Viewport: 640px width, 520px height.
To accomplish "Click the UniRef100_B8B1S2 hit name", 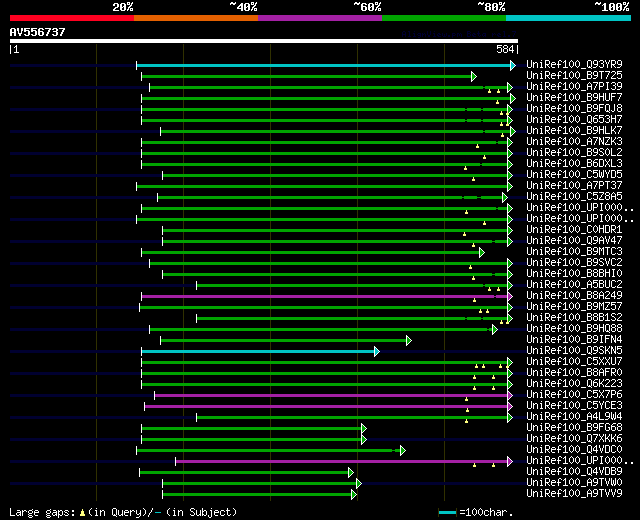I will [574, 318].
